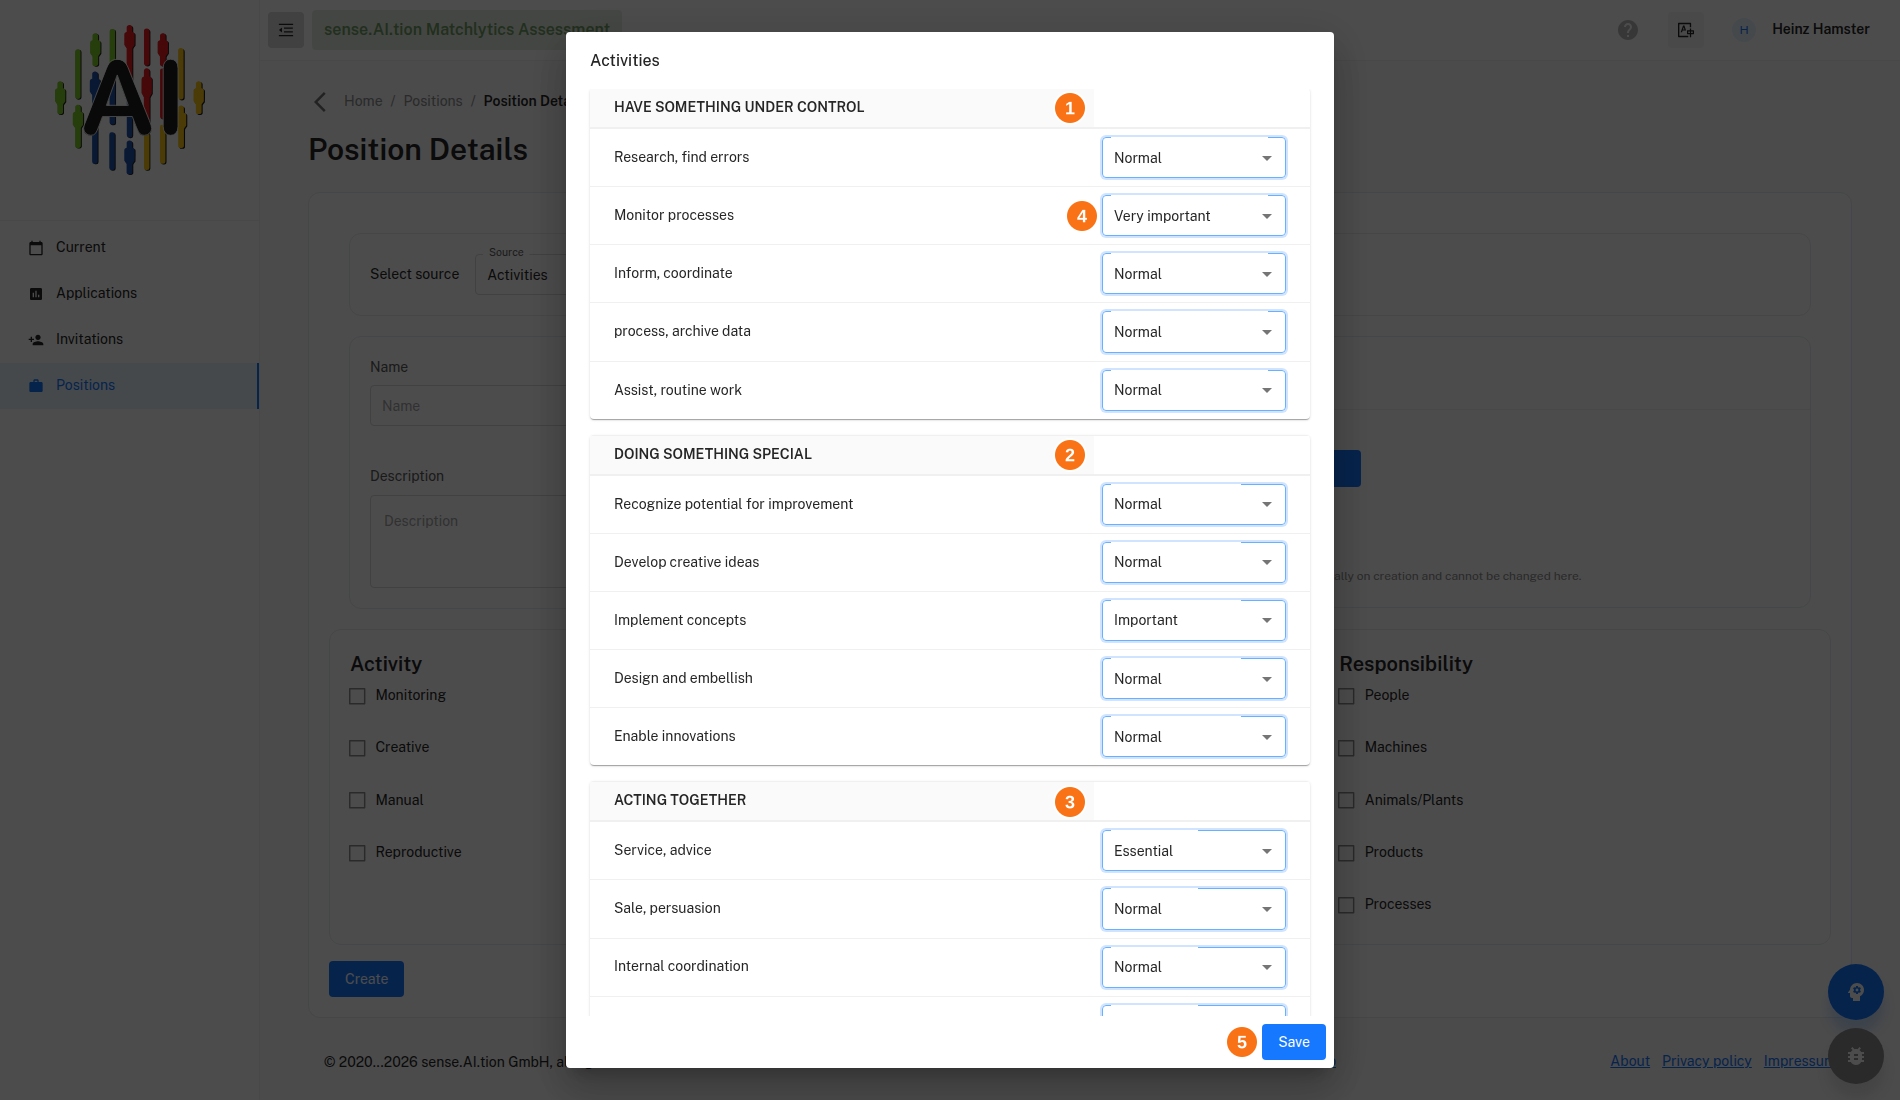The image size is (1900, 1100).
Task: Open the Heinz Hamster user avatar
Action: click(1744, 30)
